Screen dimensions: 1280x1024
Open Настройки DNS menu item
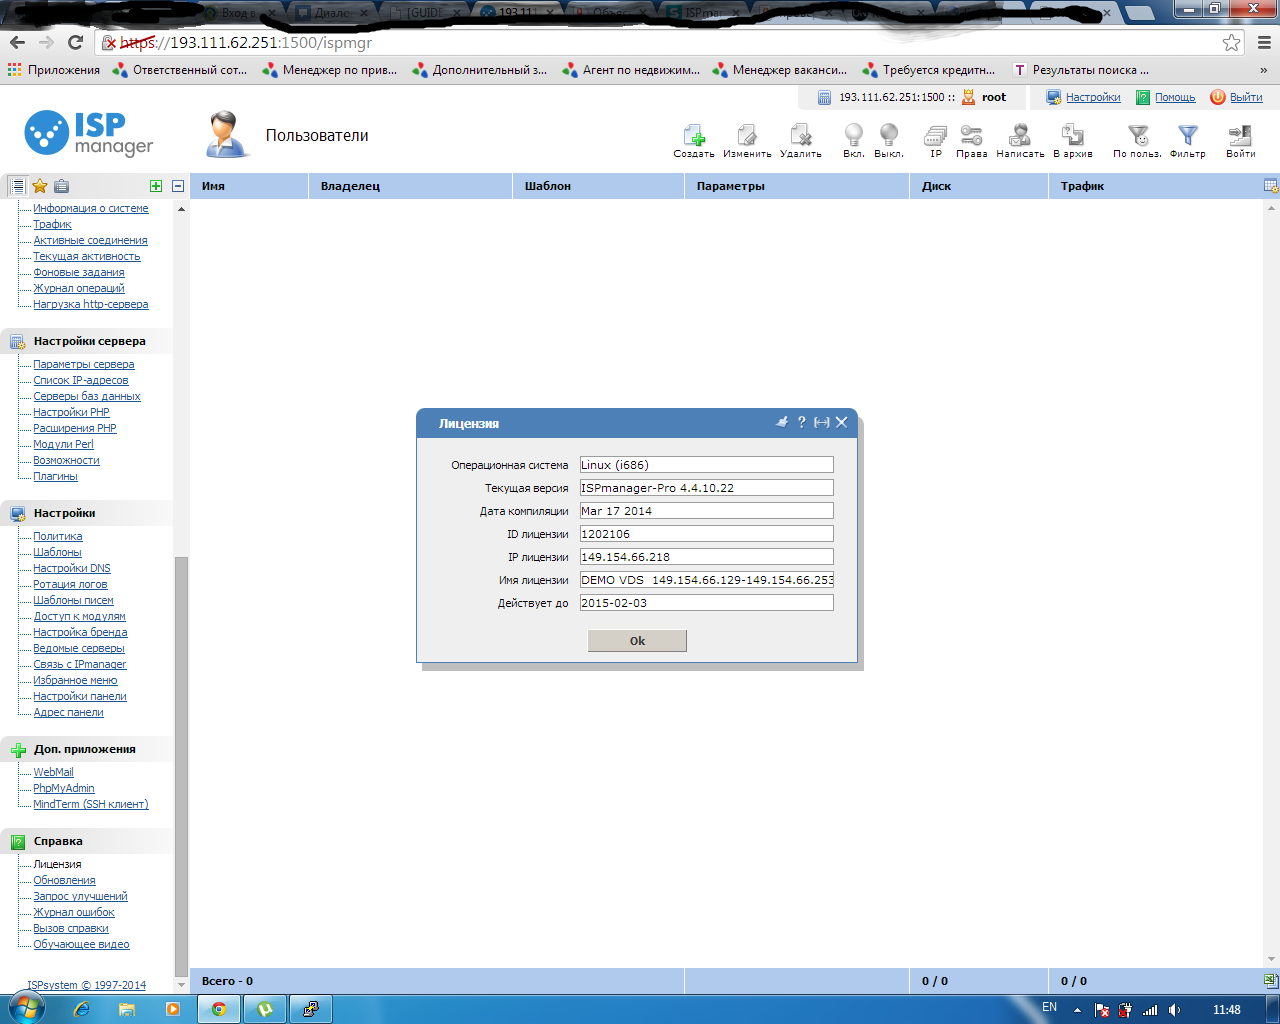(72, 568)
